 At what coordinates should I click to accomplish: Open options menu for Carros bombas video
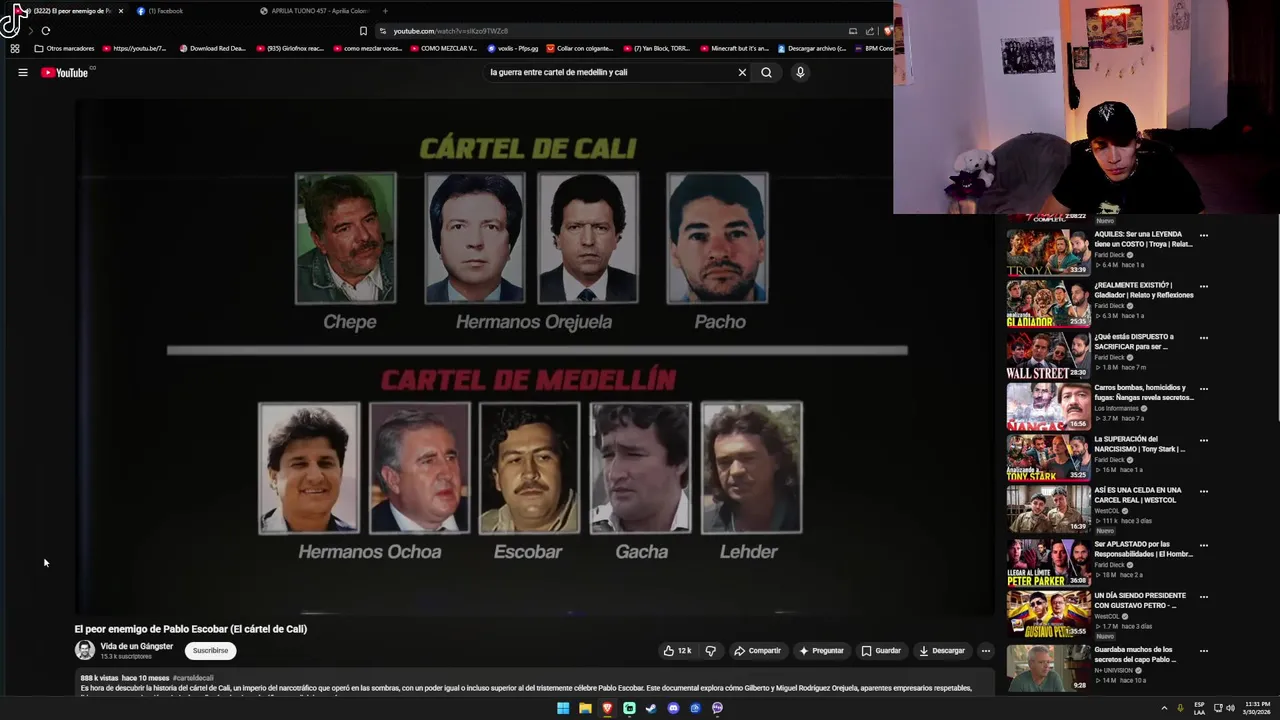pos(1203,389)
